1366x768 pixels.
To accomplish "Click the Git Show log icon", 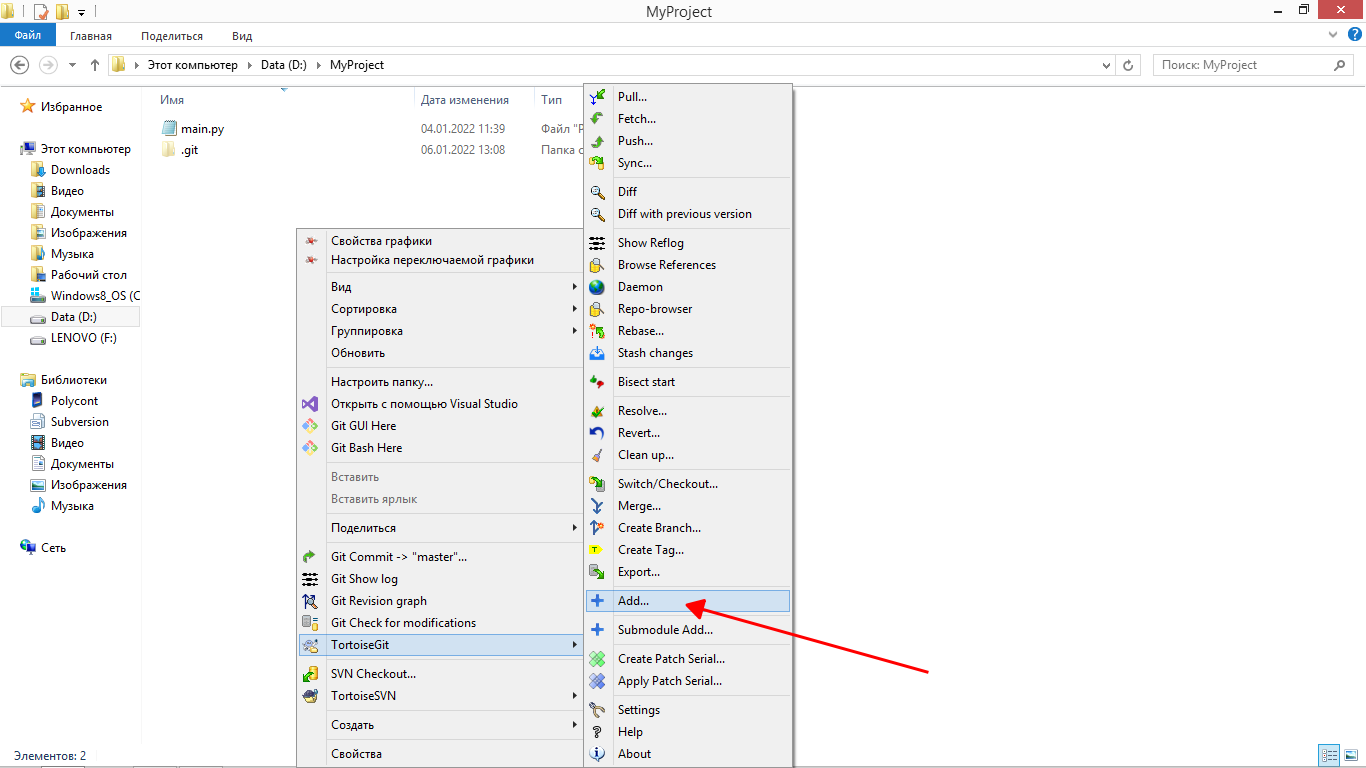I will 310,579.
